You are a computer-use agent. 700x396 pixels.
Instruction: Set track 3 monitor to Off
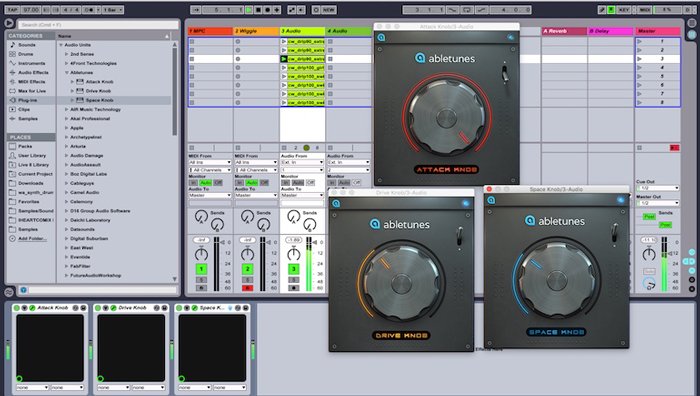310,183
